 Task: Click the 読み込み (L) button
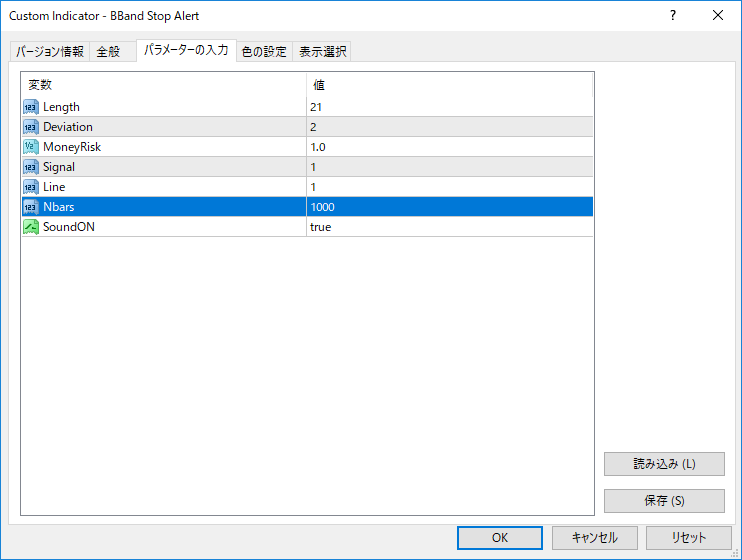point(664,464)
